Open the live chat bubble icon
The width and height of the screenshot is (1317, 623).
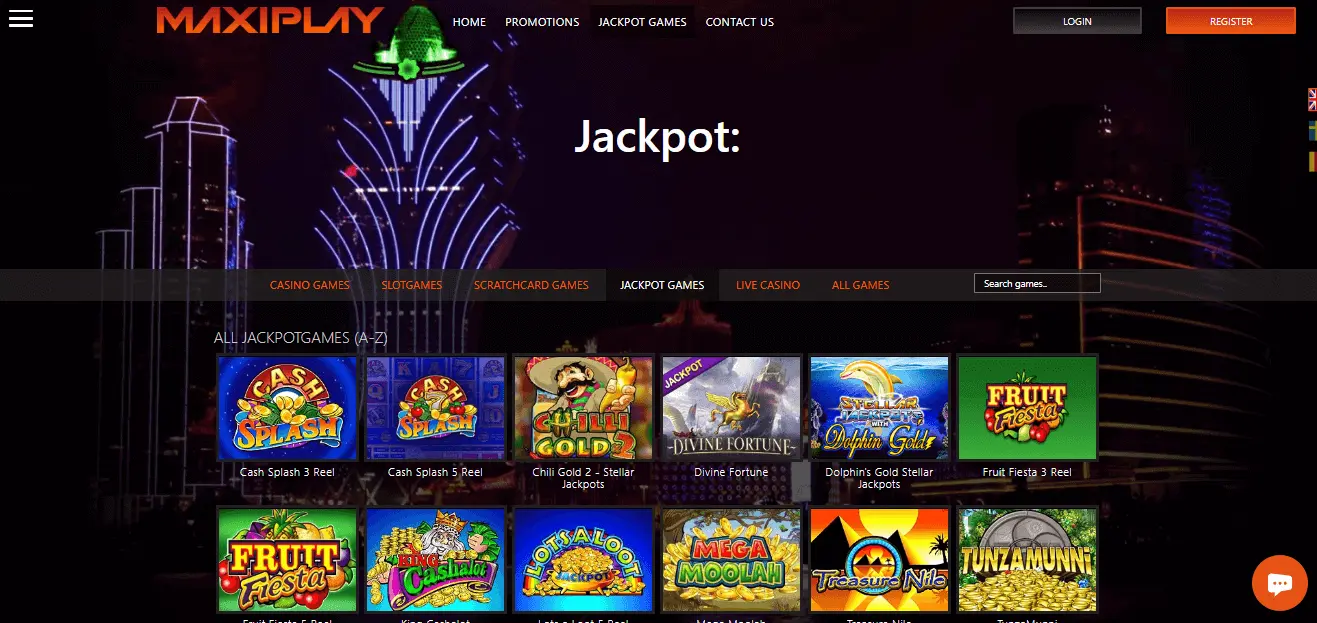click(x=1279, y=583)
